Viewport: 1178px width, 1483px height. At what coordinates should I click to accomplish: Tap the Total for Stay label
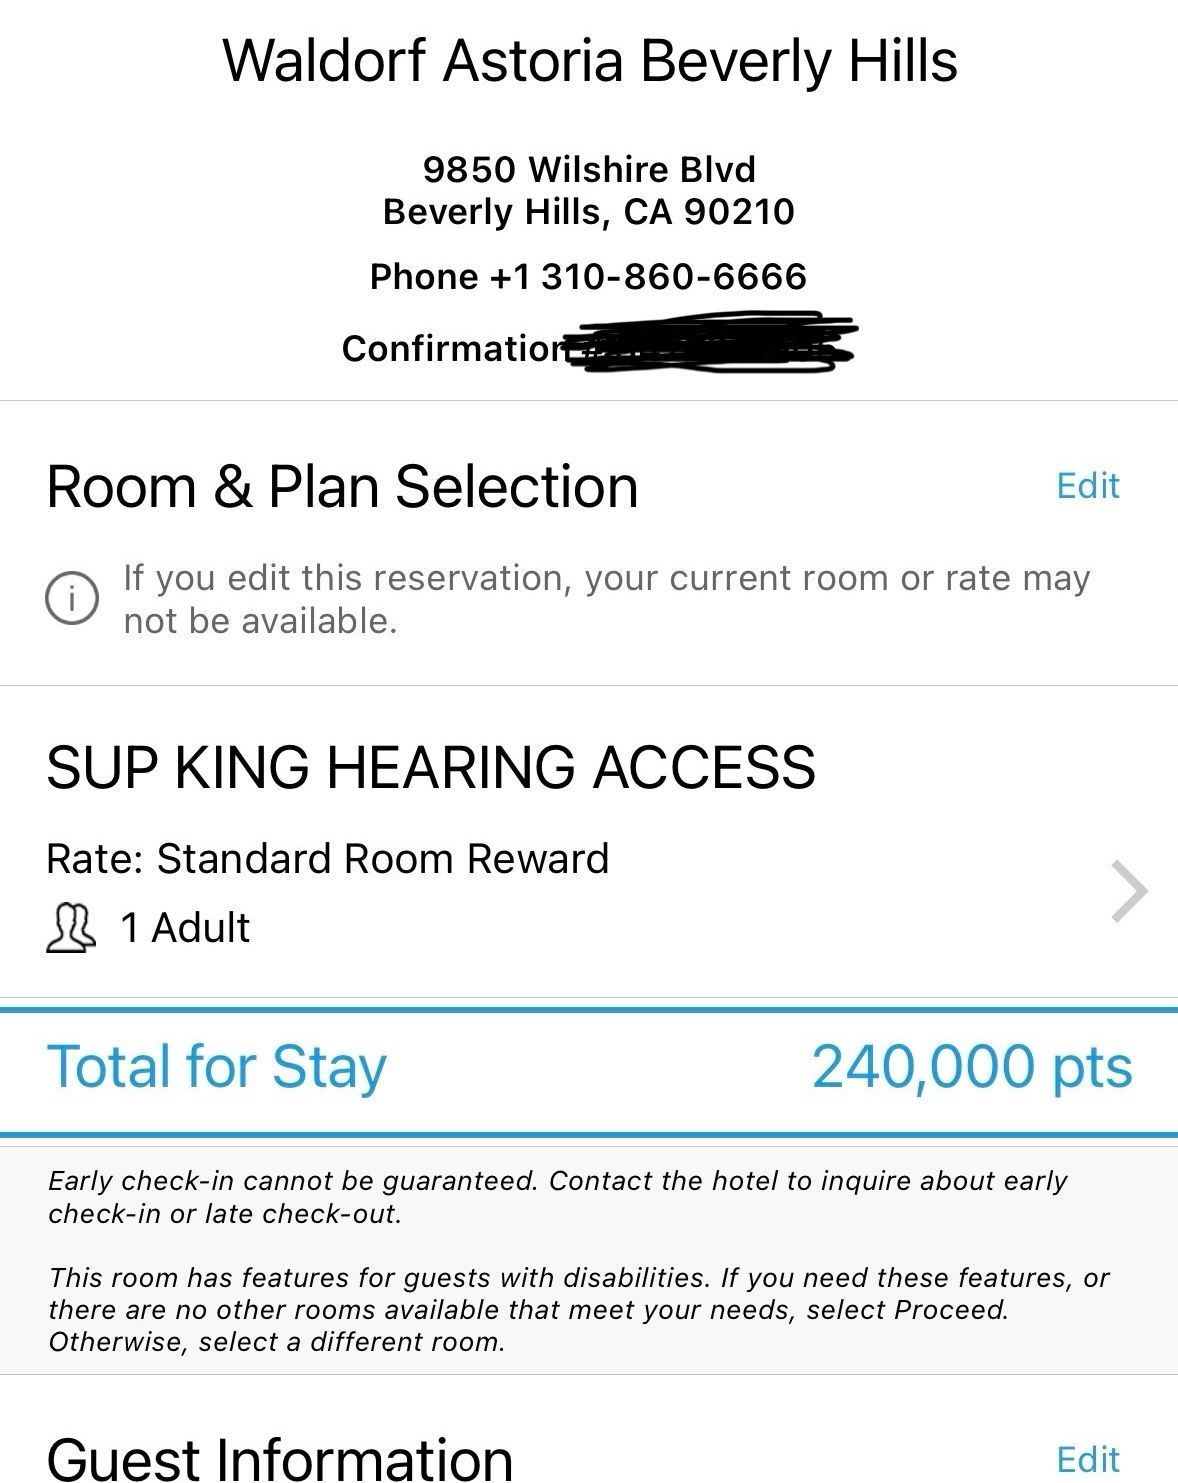pyautogui.click(x=217, y=1067)
